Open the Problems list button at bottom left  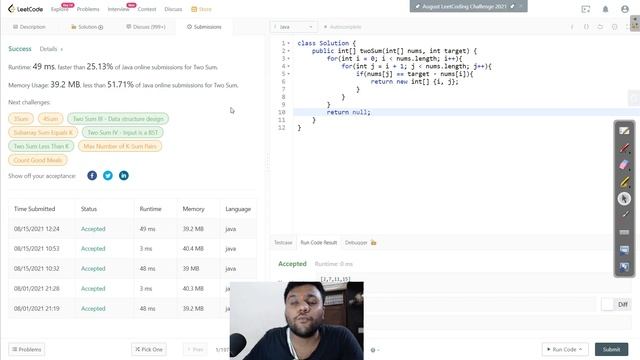click(x=27, y=349)
